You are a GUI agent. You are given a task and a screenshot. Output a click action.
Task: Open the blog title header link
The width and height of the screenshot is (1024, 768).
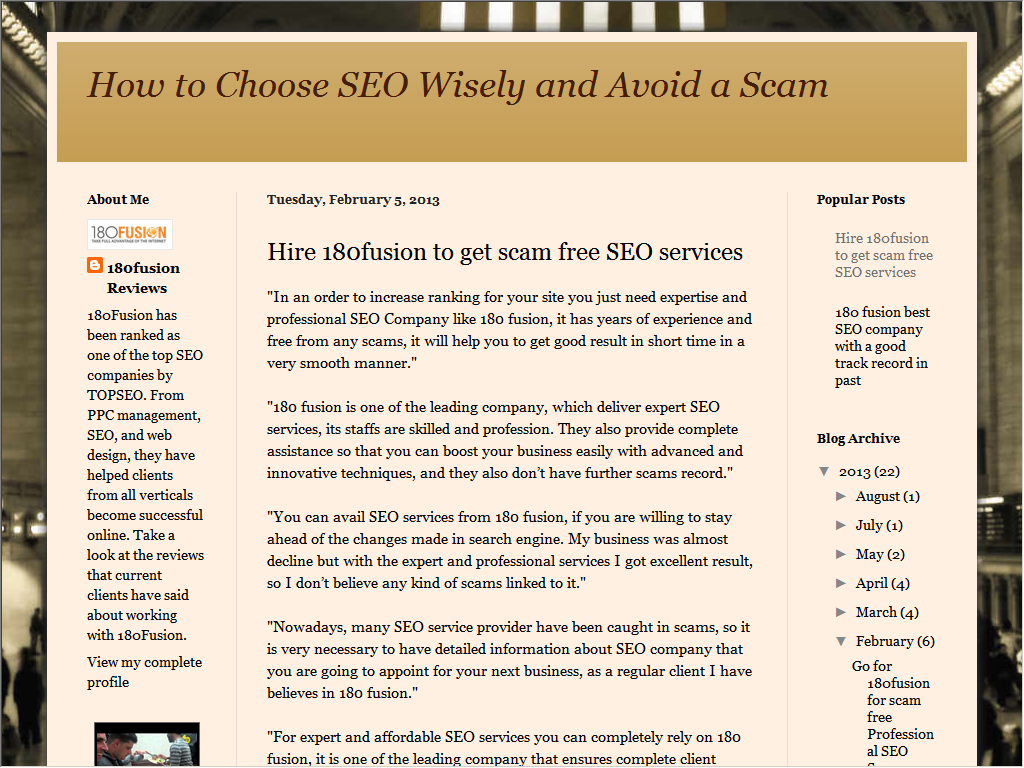pos(458,85)
